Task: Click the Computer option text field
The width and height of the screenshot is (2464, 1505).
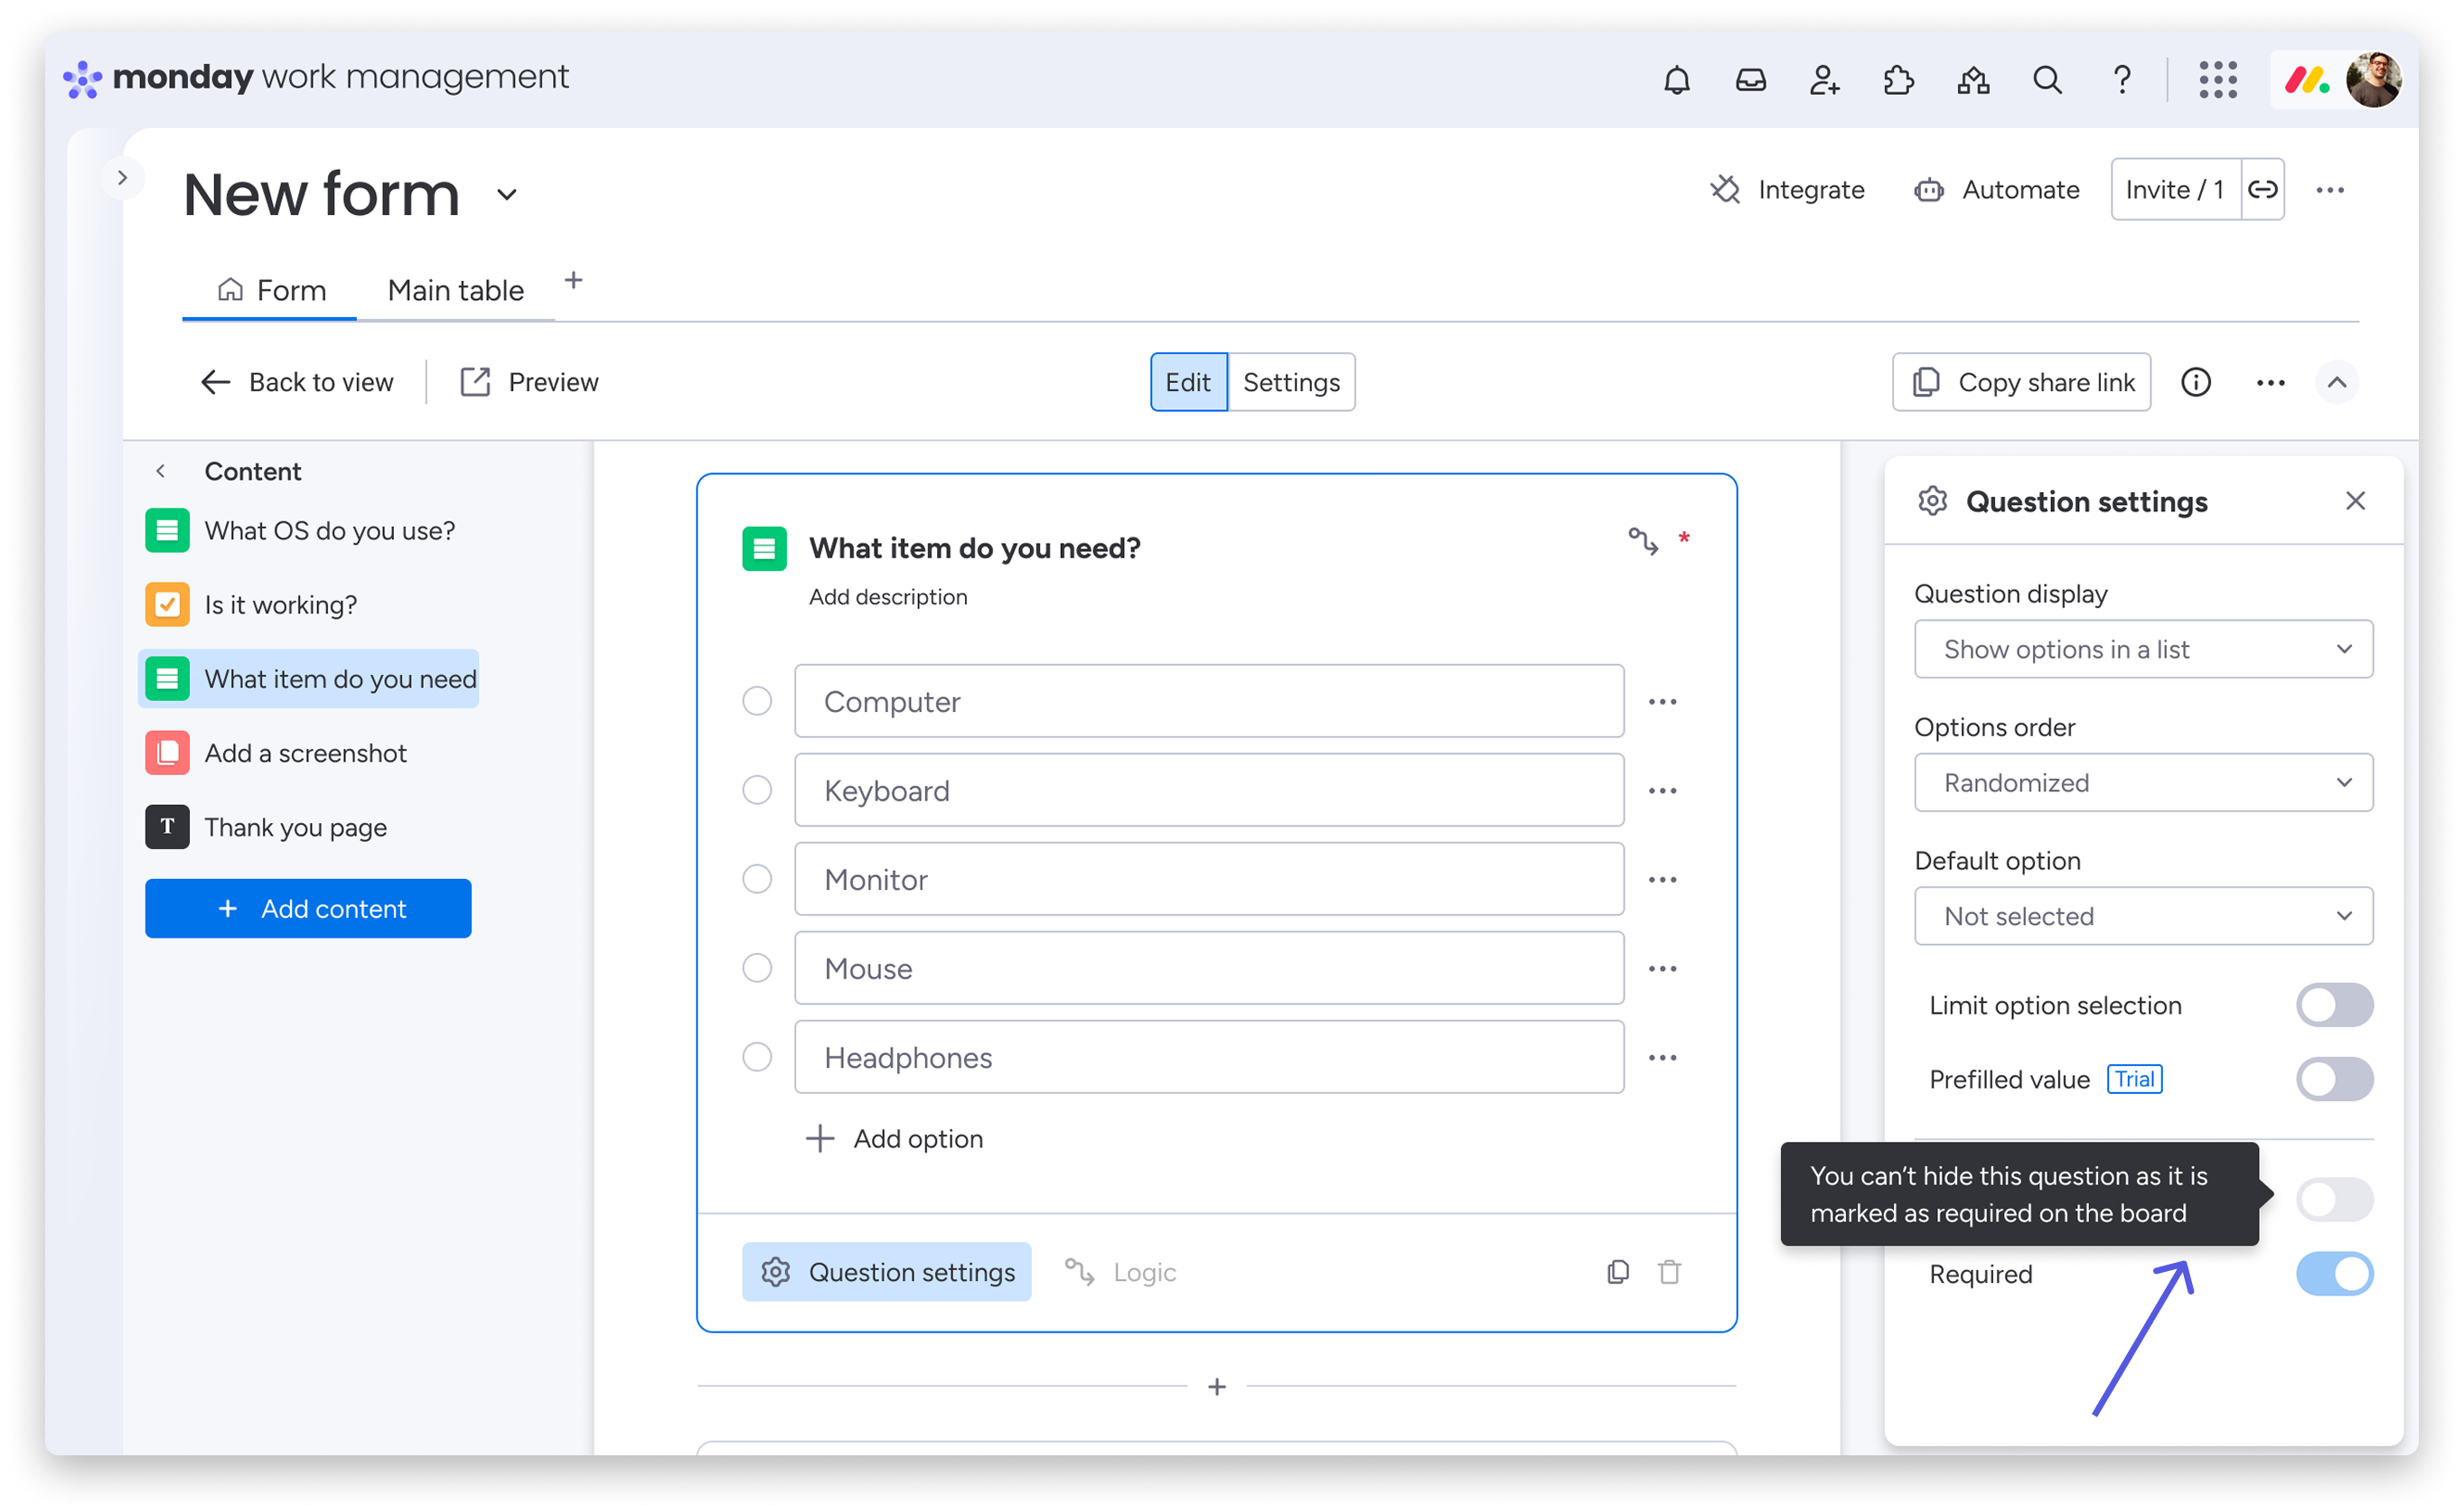Action: point(1209,701)
